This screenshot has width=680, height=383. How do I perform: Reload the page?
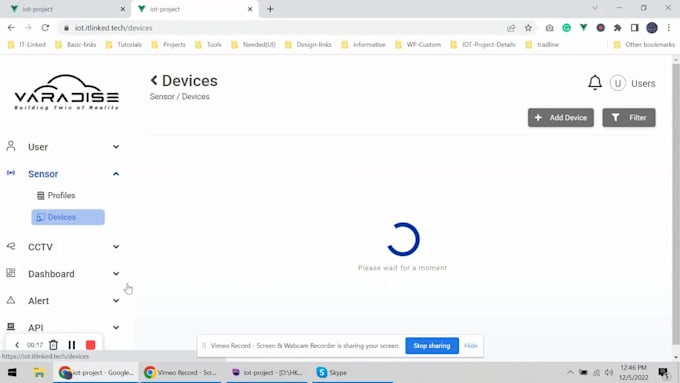click(45, 28)
